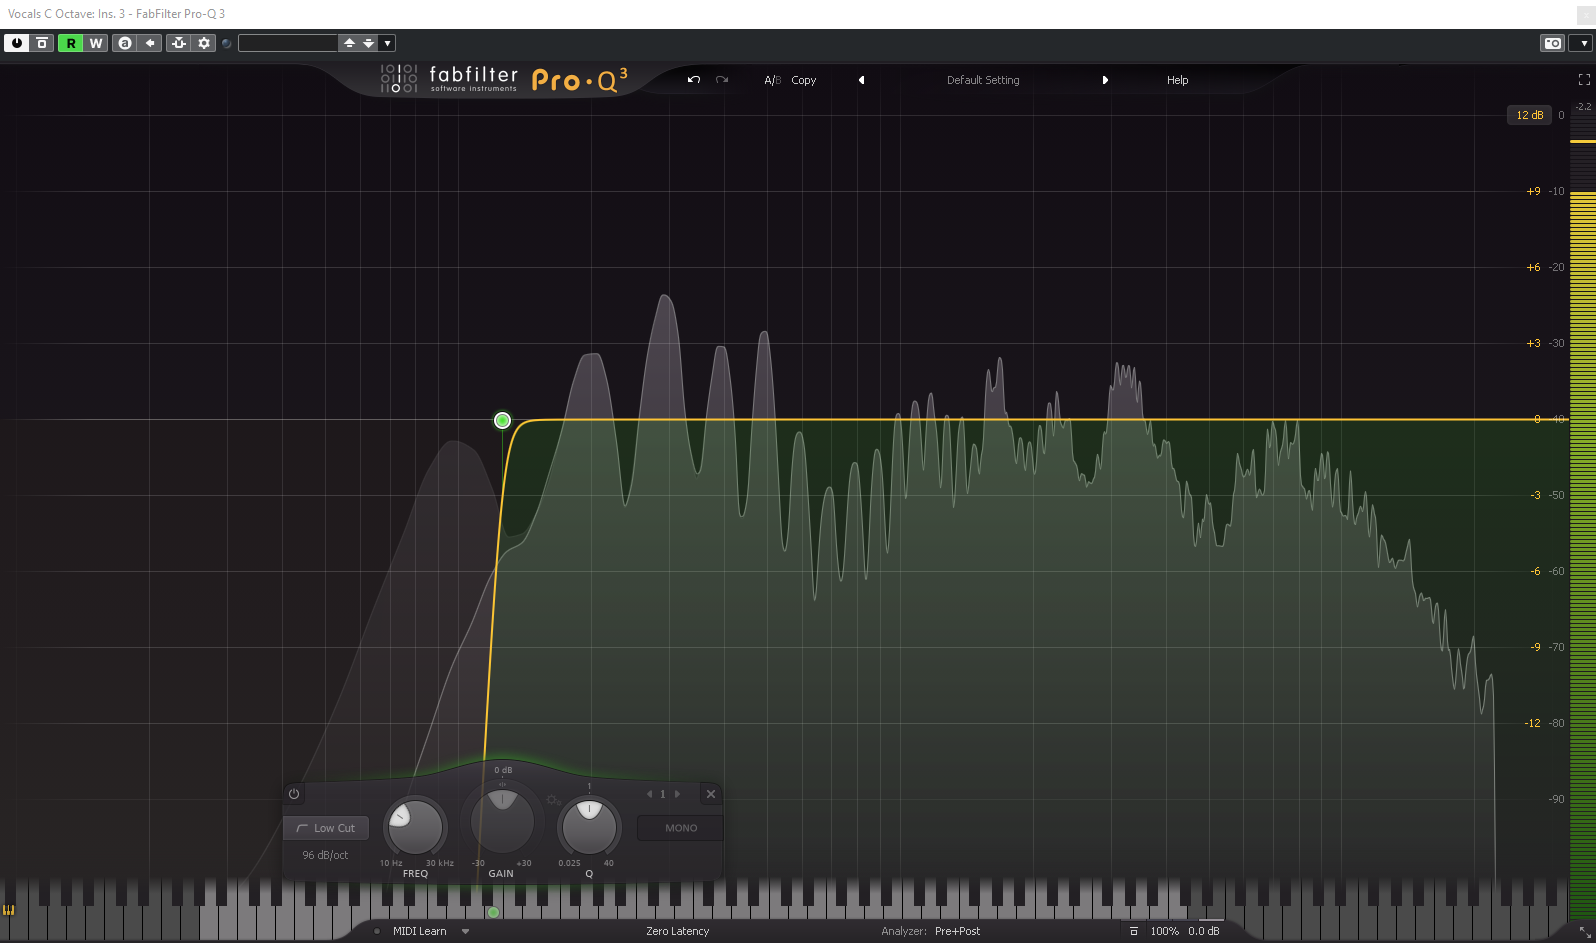1596x943 pixels.
Task: Expand the MIDI Learn dropdown arrow
Action: click(x=465, y=931)
